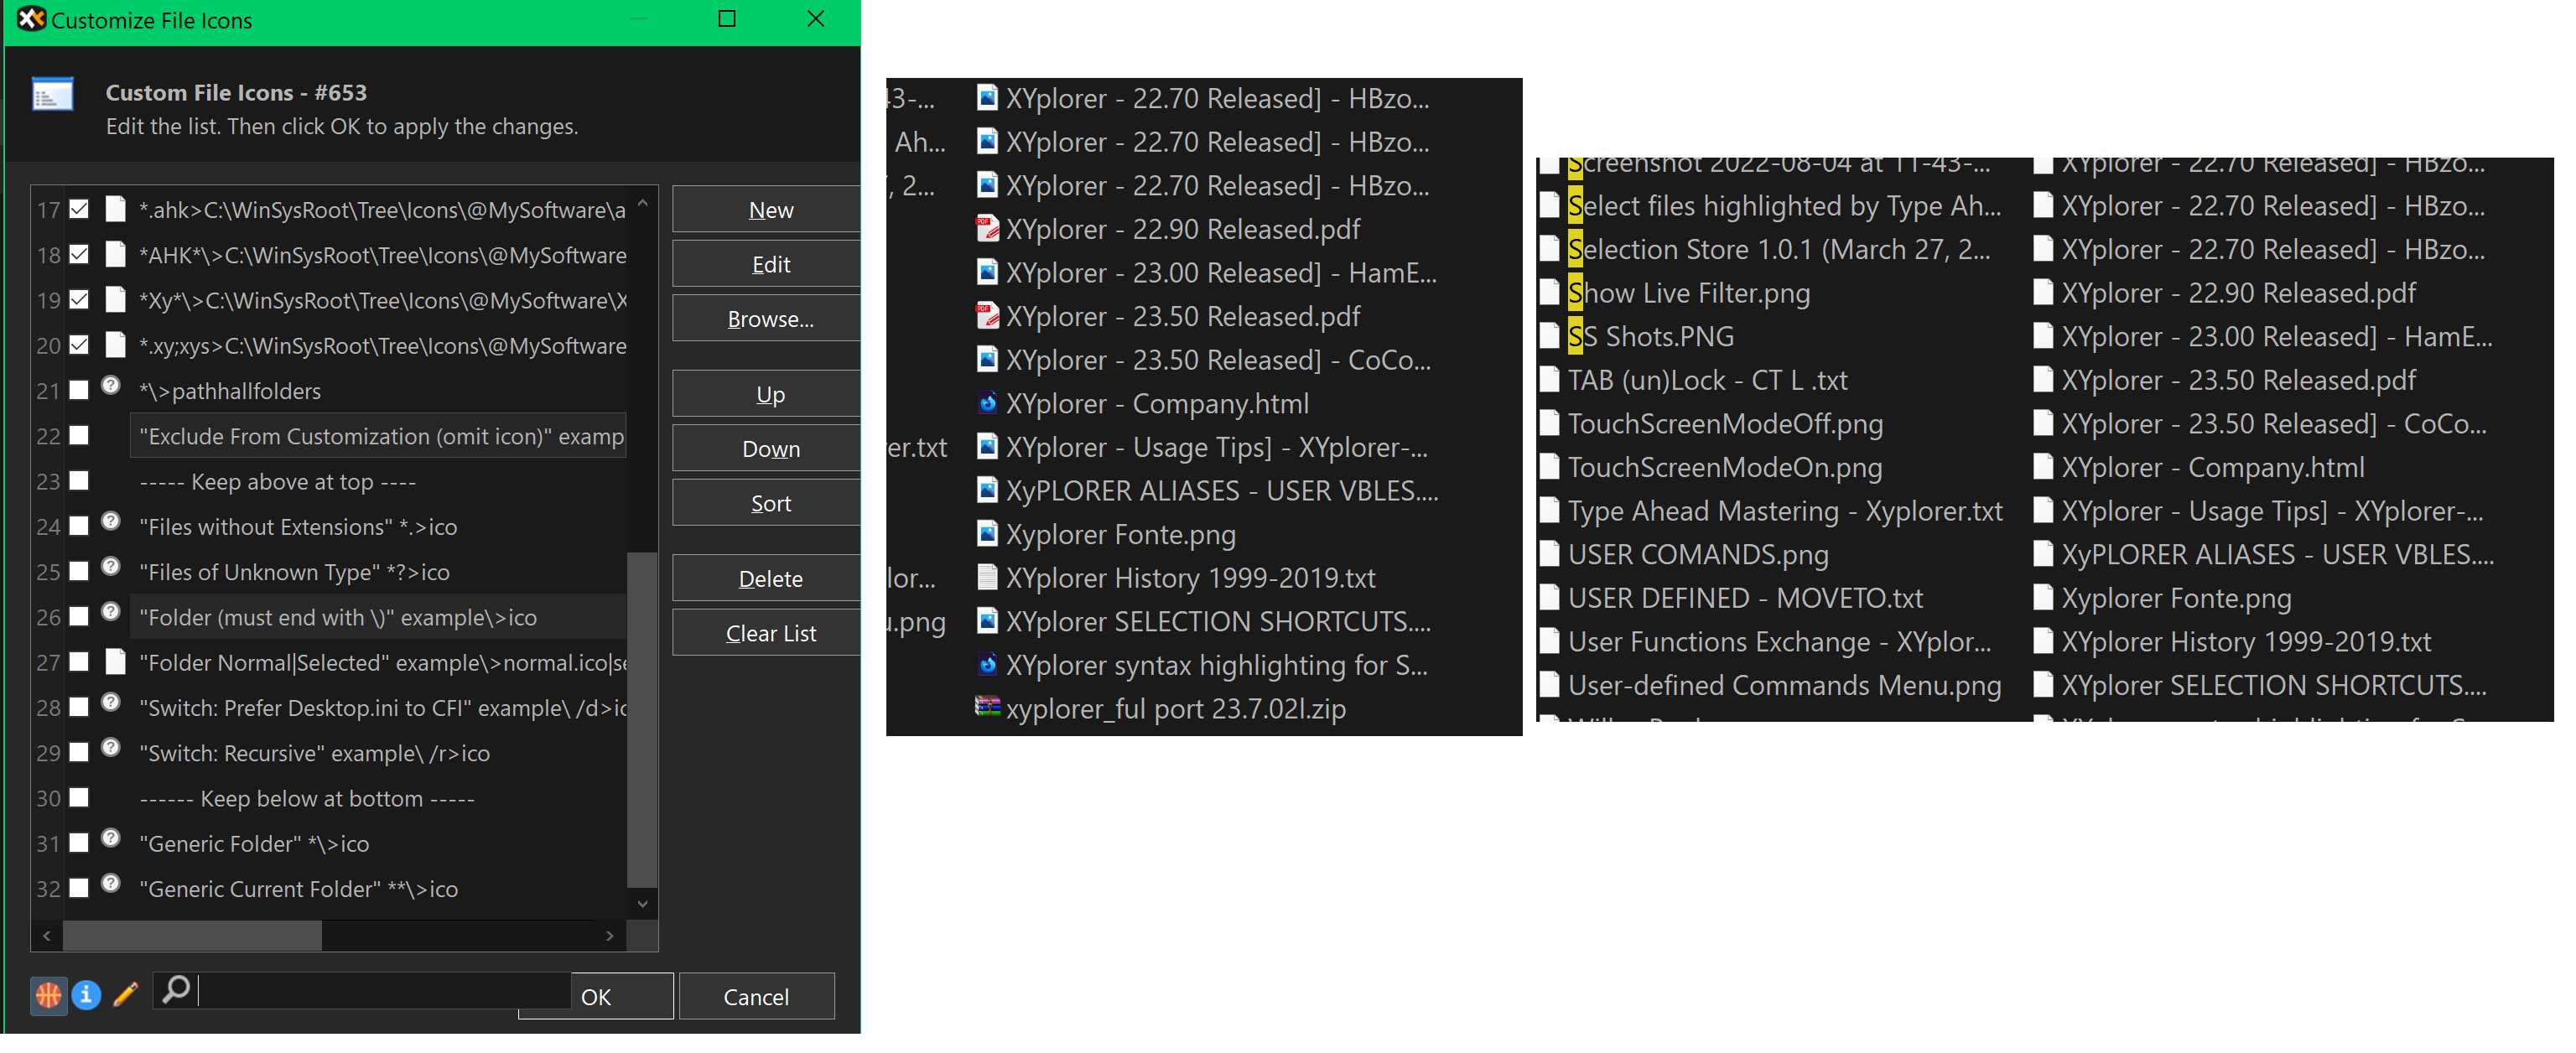The image size is (2576, 1053).
Task: Click the blue info icon
Action: [x=87, y=995]
